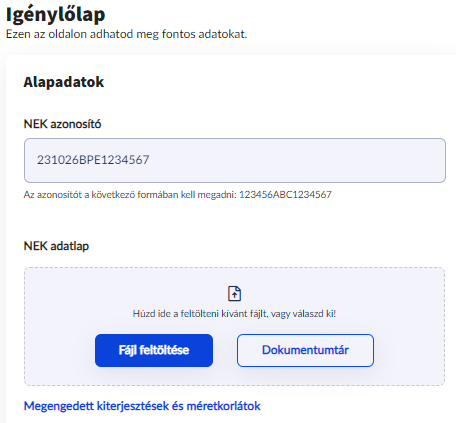The width and height of the screenshot is (456, 423).
Task: Click the Igénylőlap page title
Action: click(x=56, y=15)
